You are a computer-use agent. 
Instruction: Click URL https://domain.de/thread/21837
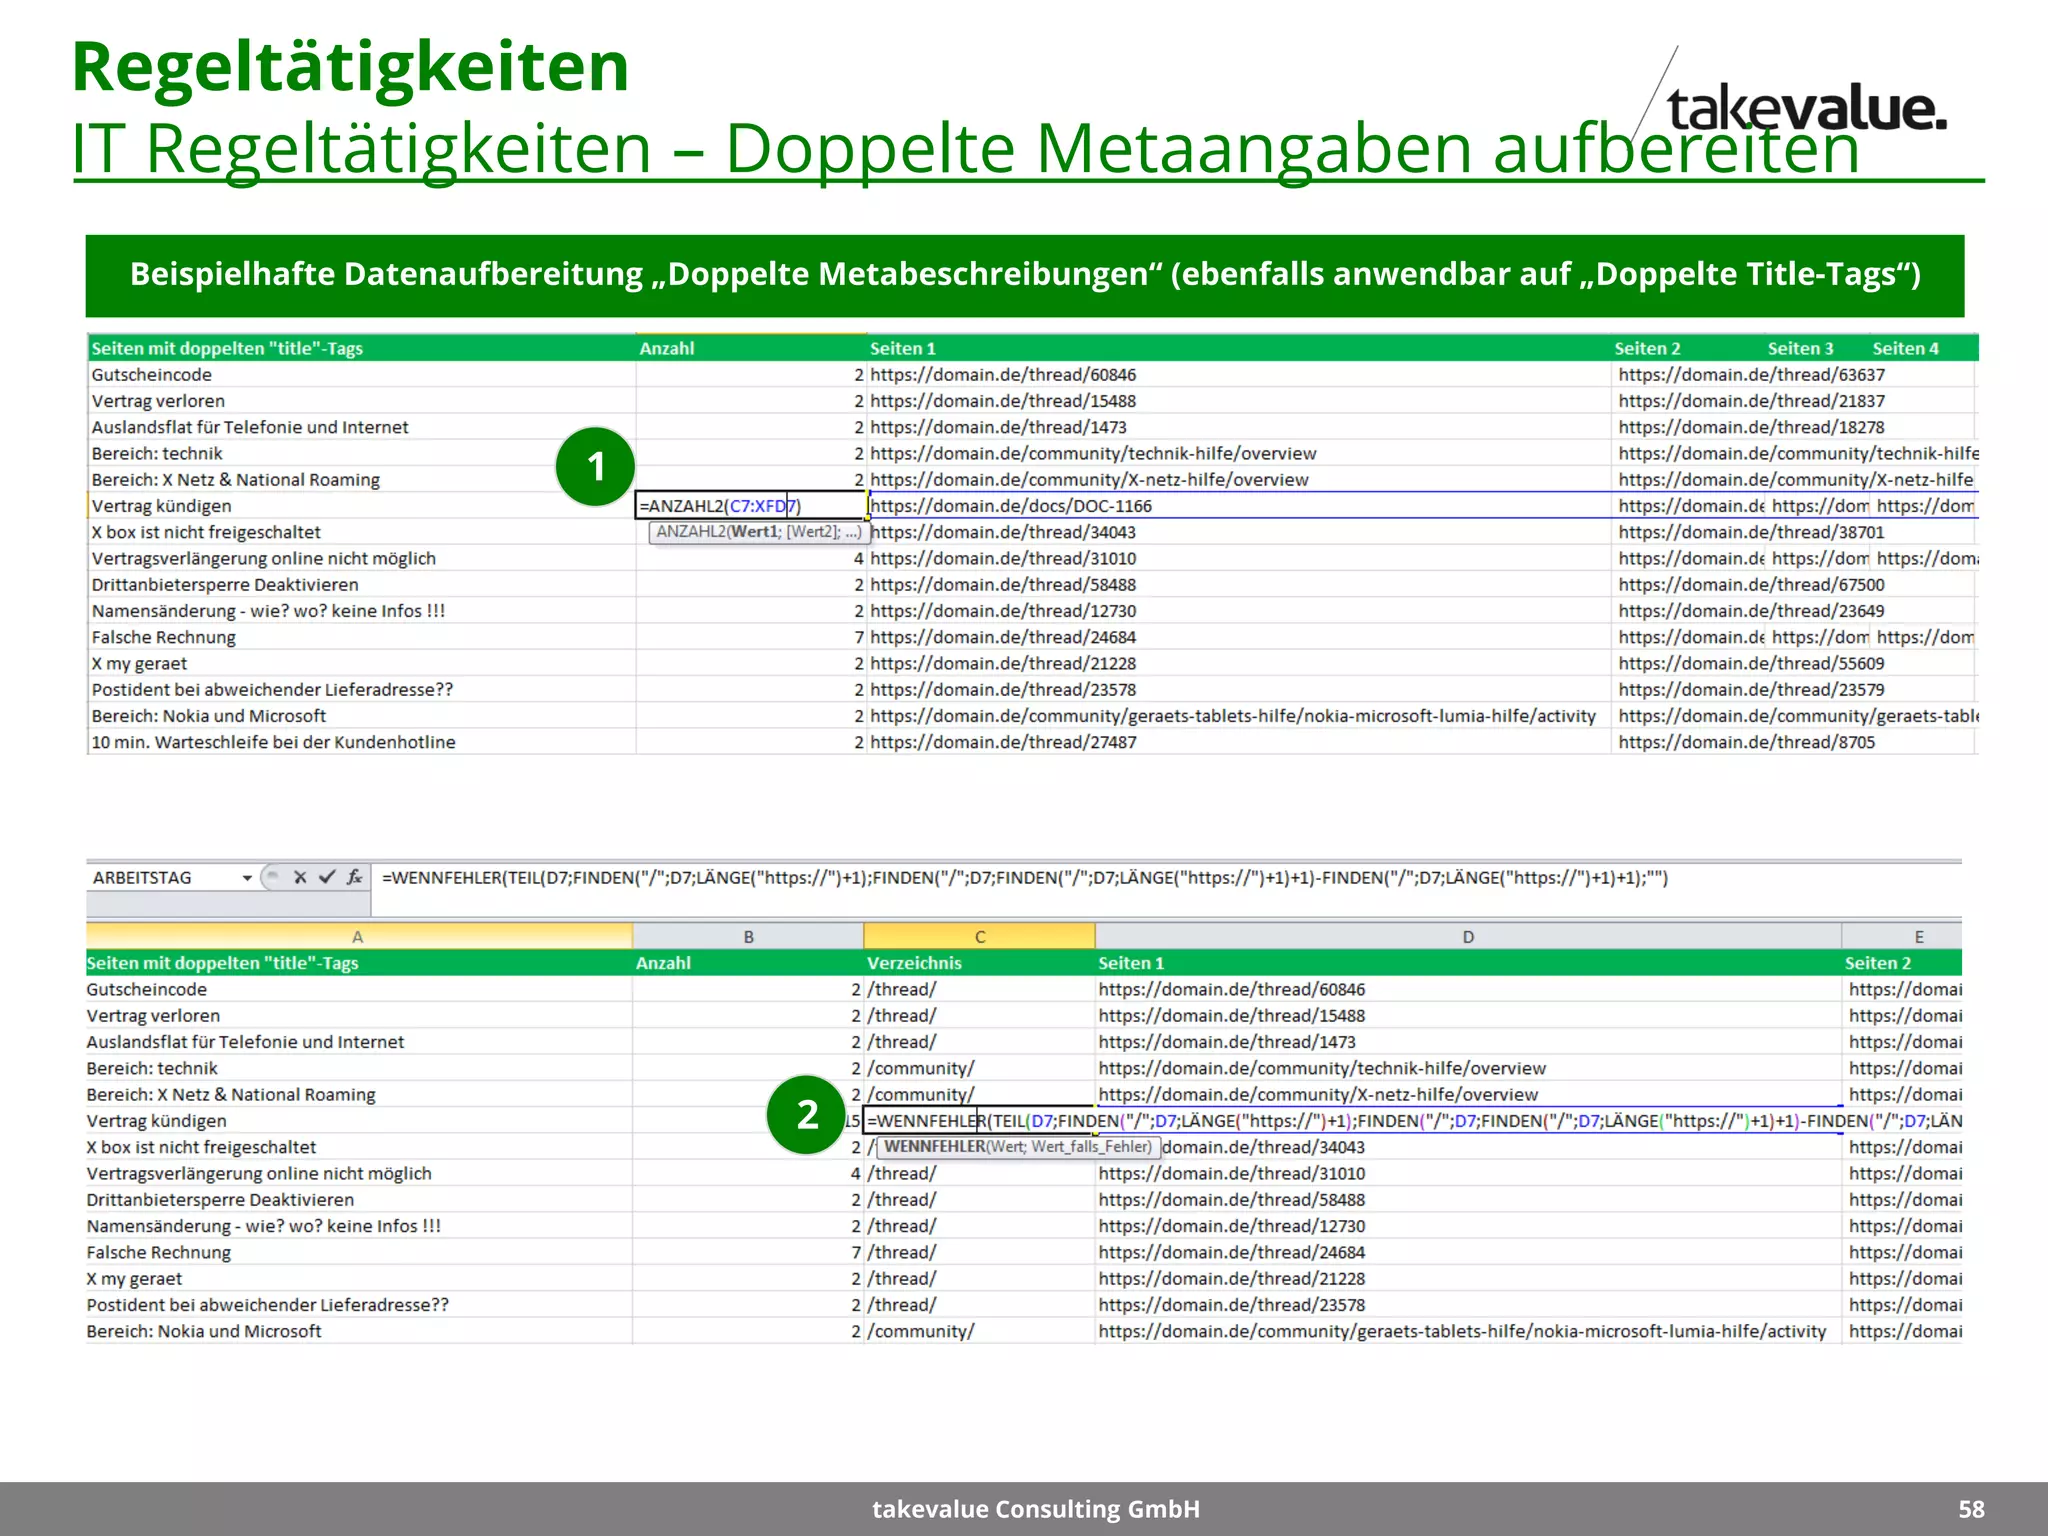pyautogui.click(x=1751, y=401)
